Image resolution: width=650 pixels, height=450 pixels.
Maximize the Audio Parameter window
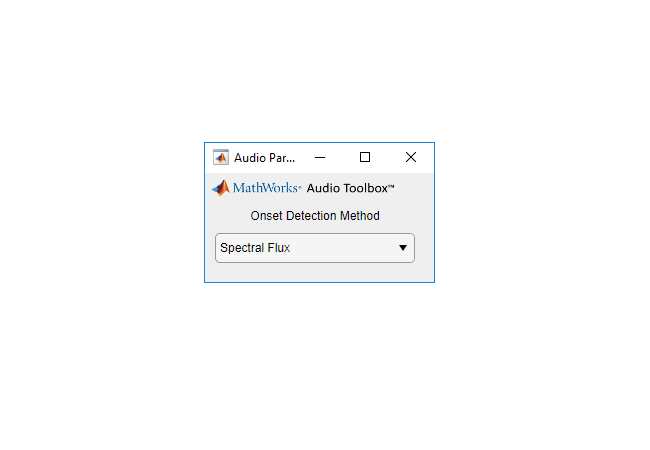coord(365,157)
